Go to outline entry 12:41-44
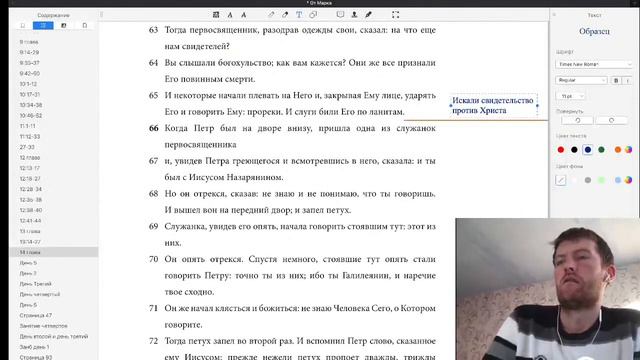This screenshot has width=640, height=360. click(30, 220)
